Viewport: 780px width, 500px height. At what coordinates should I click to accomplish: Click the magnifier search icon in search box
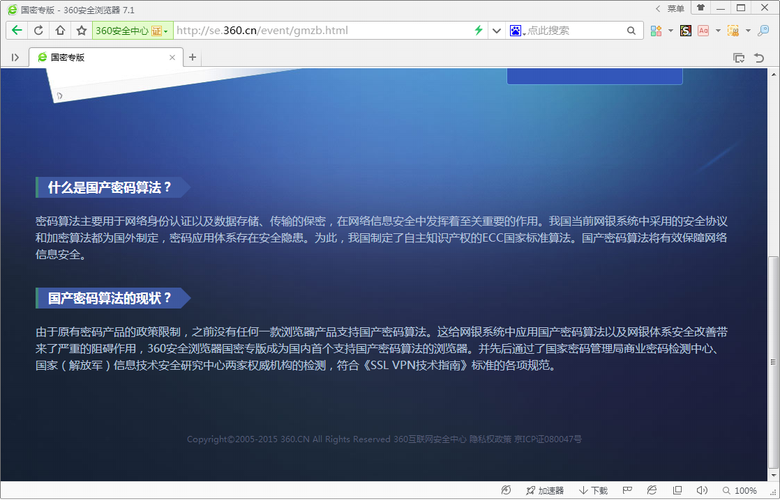point(632,31)
